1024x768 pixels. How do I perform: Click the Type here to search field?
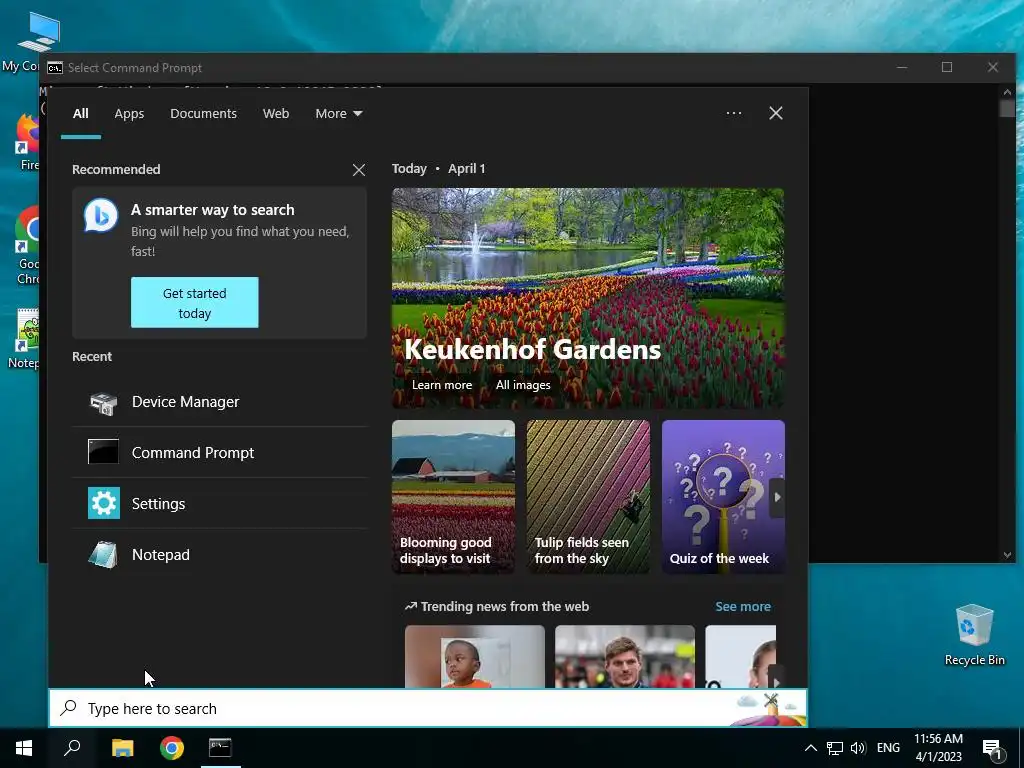[x=428, y=708]
